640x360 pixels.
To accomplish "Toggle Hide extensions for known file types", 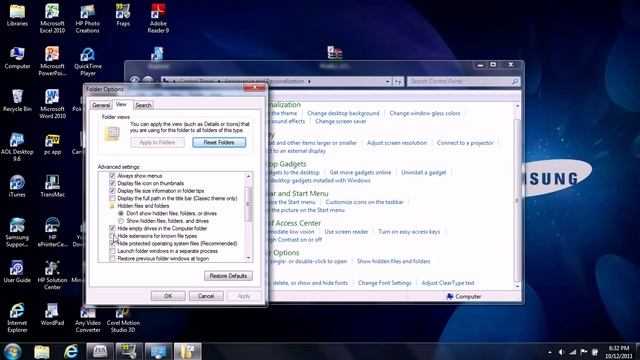I will click(112, 236).
